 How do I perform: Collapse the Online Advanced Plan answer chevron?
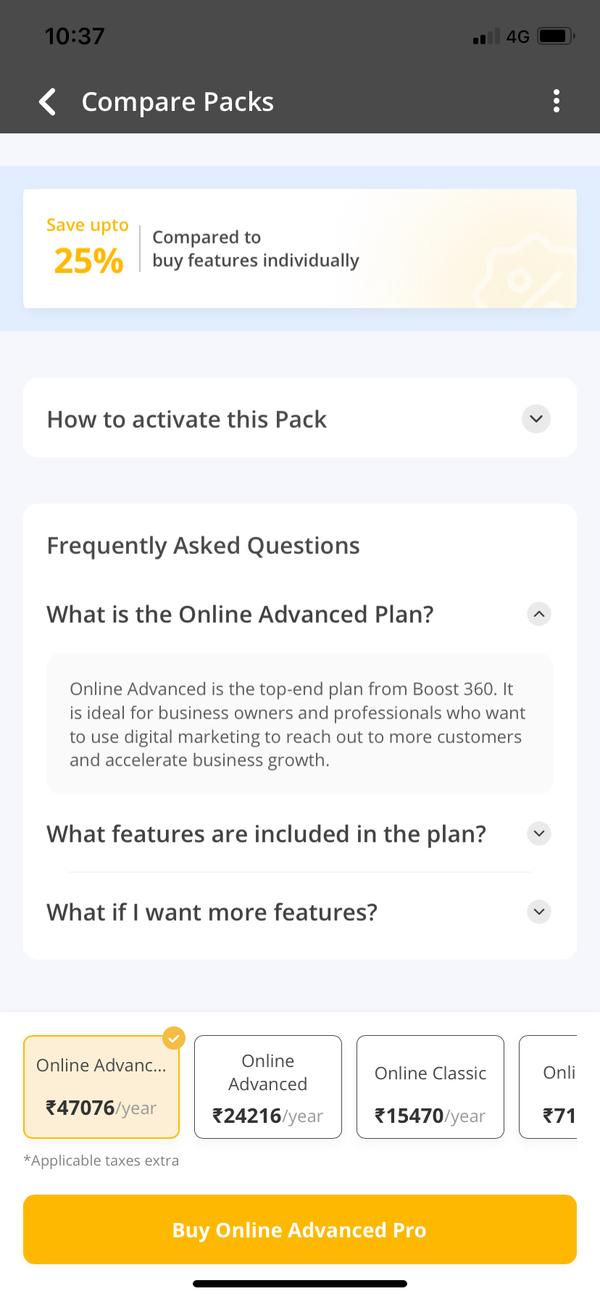tap(539, 614)
